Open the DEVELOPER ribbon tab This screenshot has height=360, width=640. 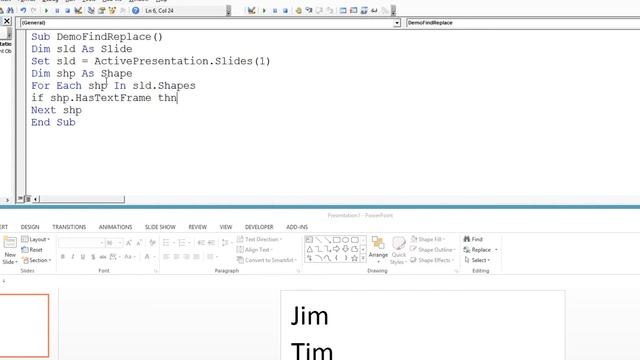259,227
